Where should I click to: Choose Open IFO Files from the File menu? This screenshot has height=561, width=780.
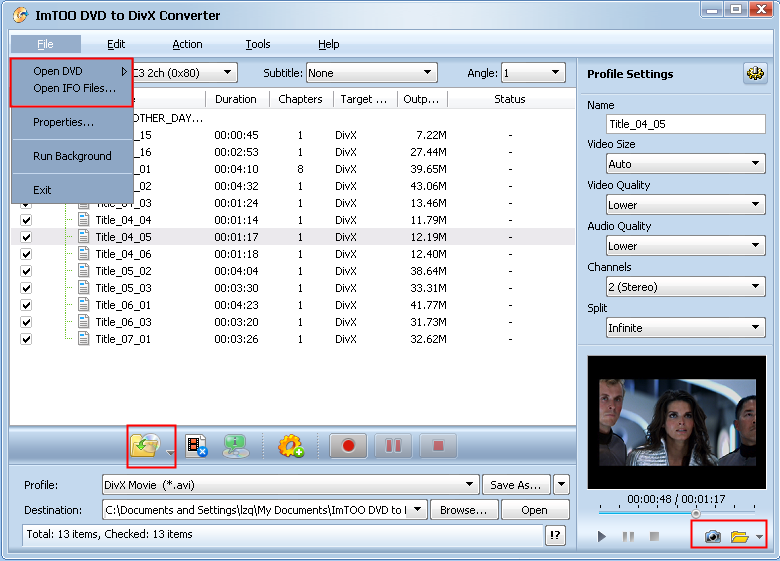point(73,88)
